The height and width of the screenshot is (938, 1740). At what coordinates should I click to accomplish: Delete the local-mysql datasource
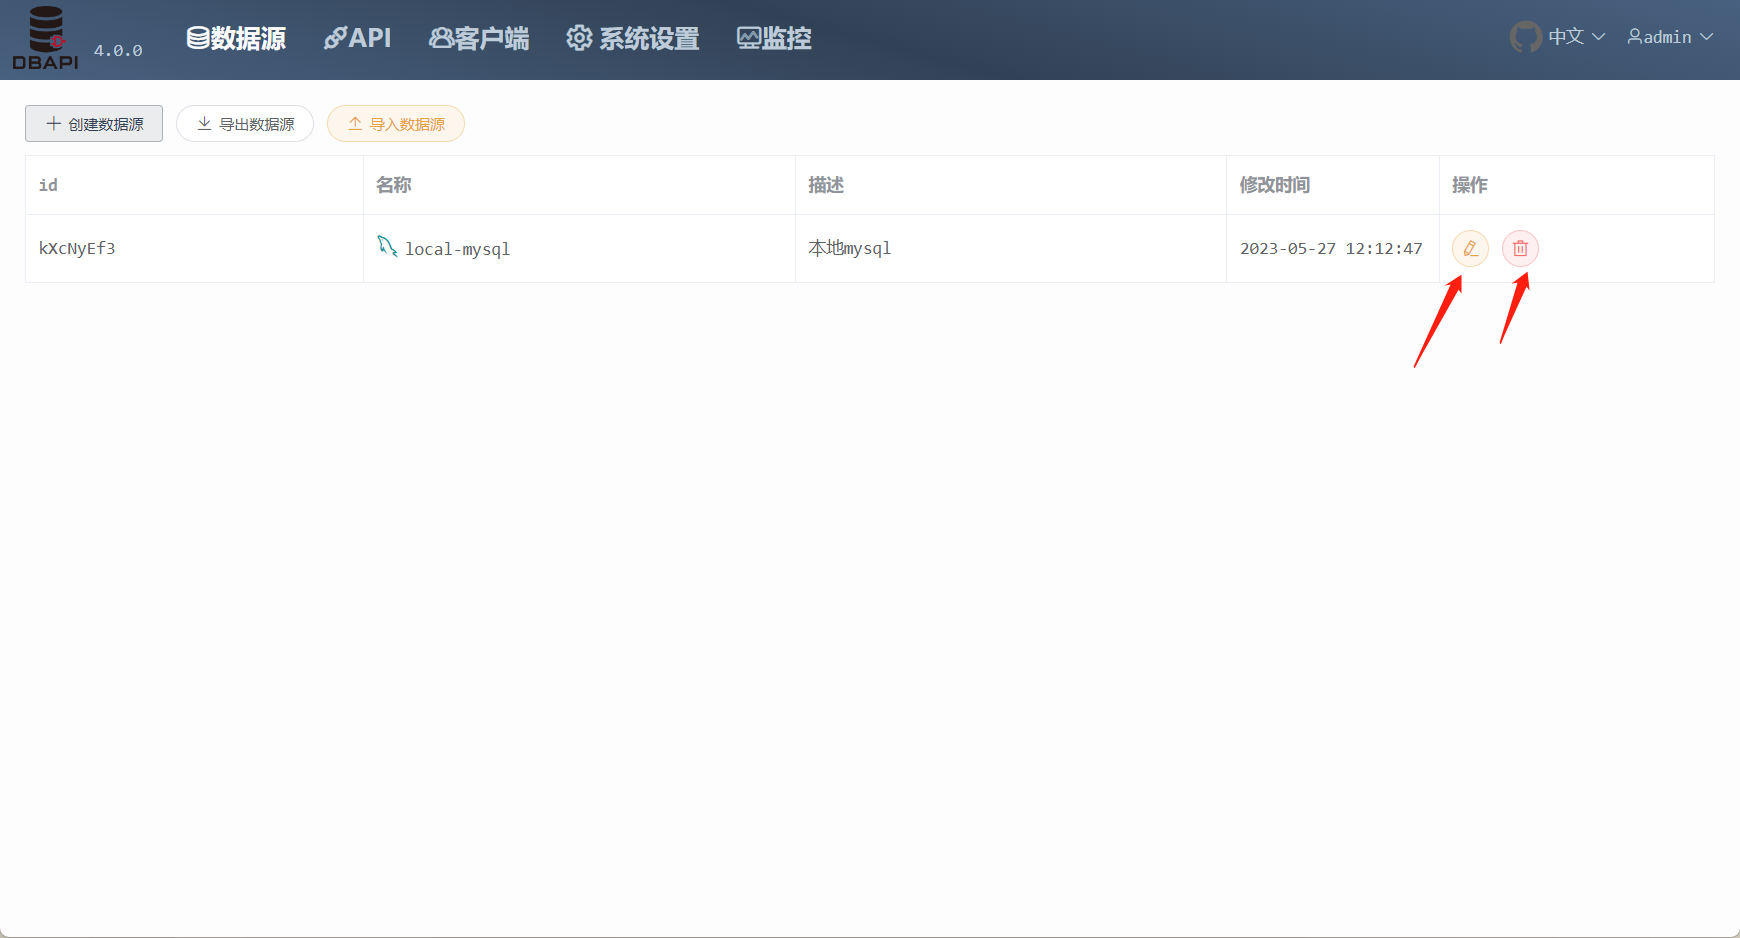(1520, 248)
